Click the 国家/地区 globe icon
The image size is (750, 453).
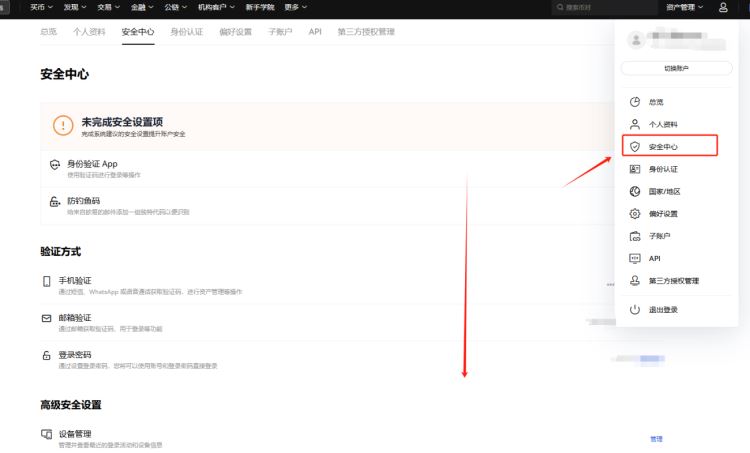634,191
